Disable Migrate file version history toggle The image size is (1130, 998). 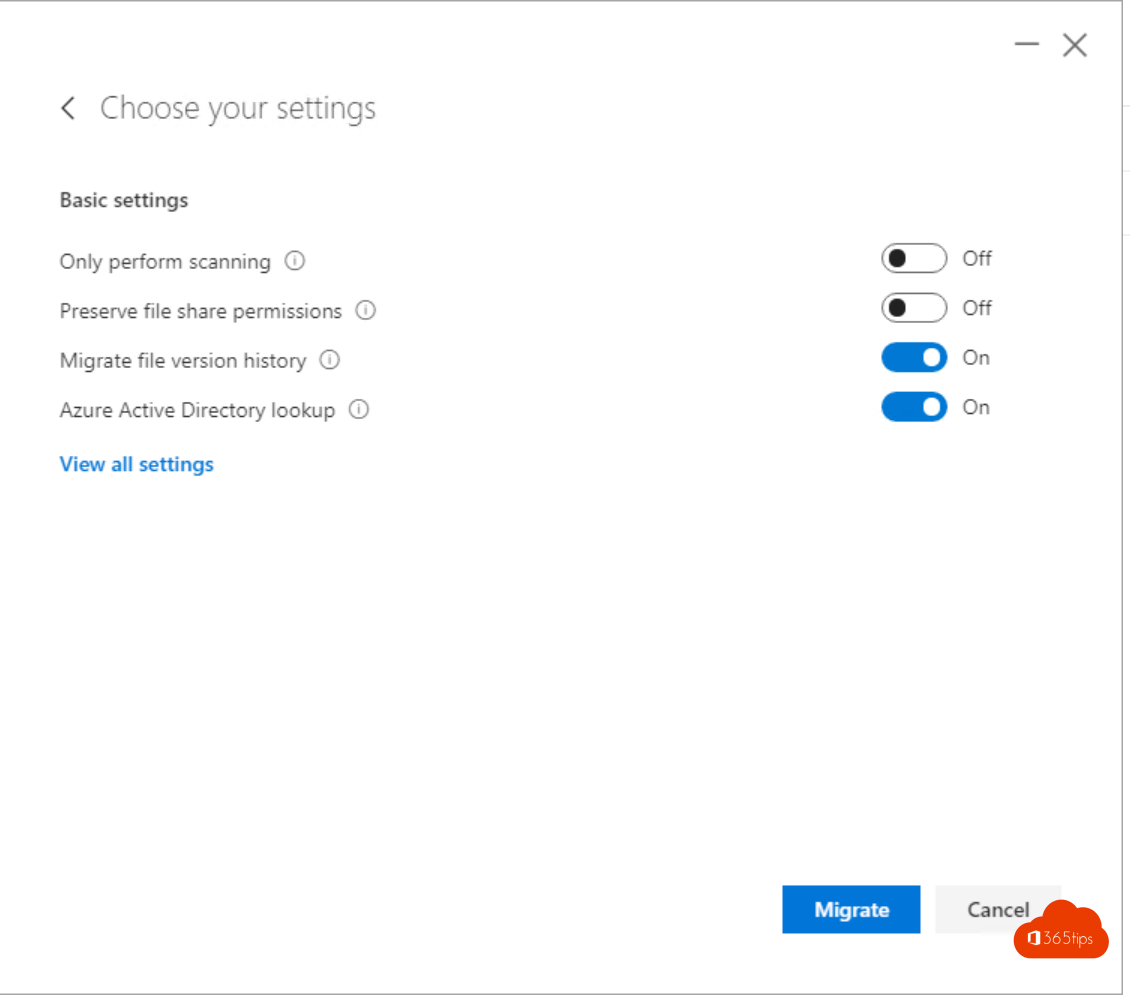pyautogui.click(x=914, y=357)
